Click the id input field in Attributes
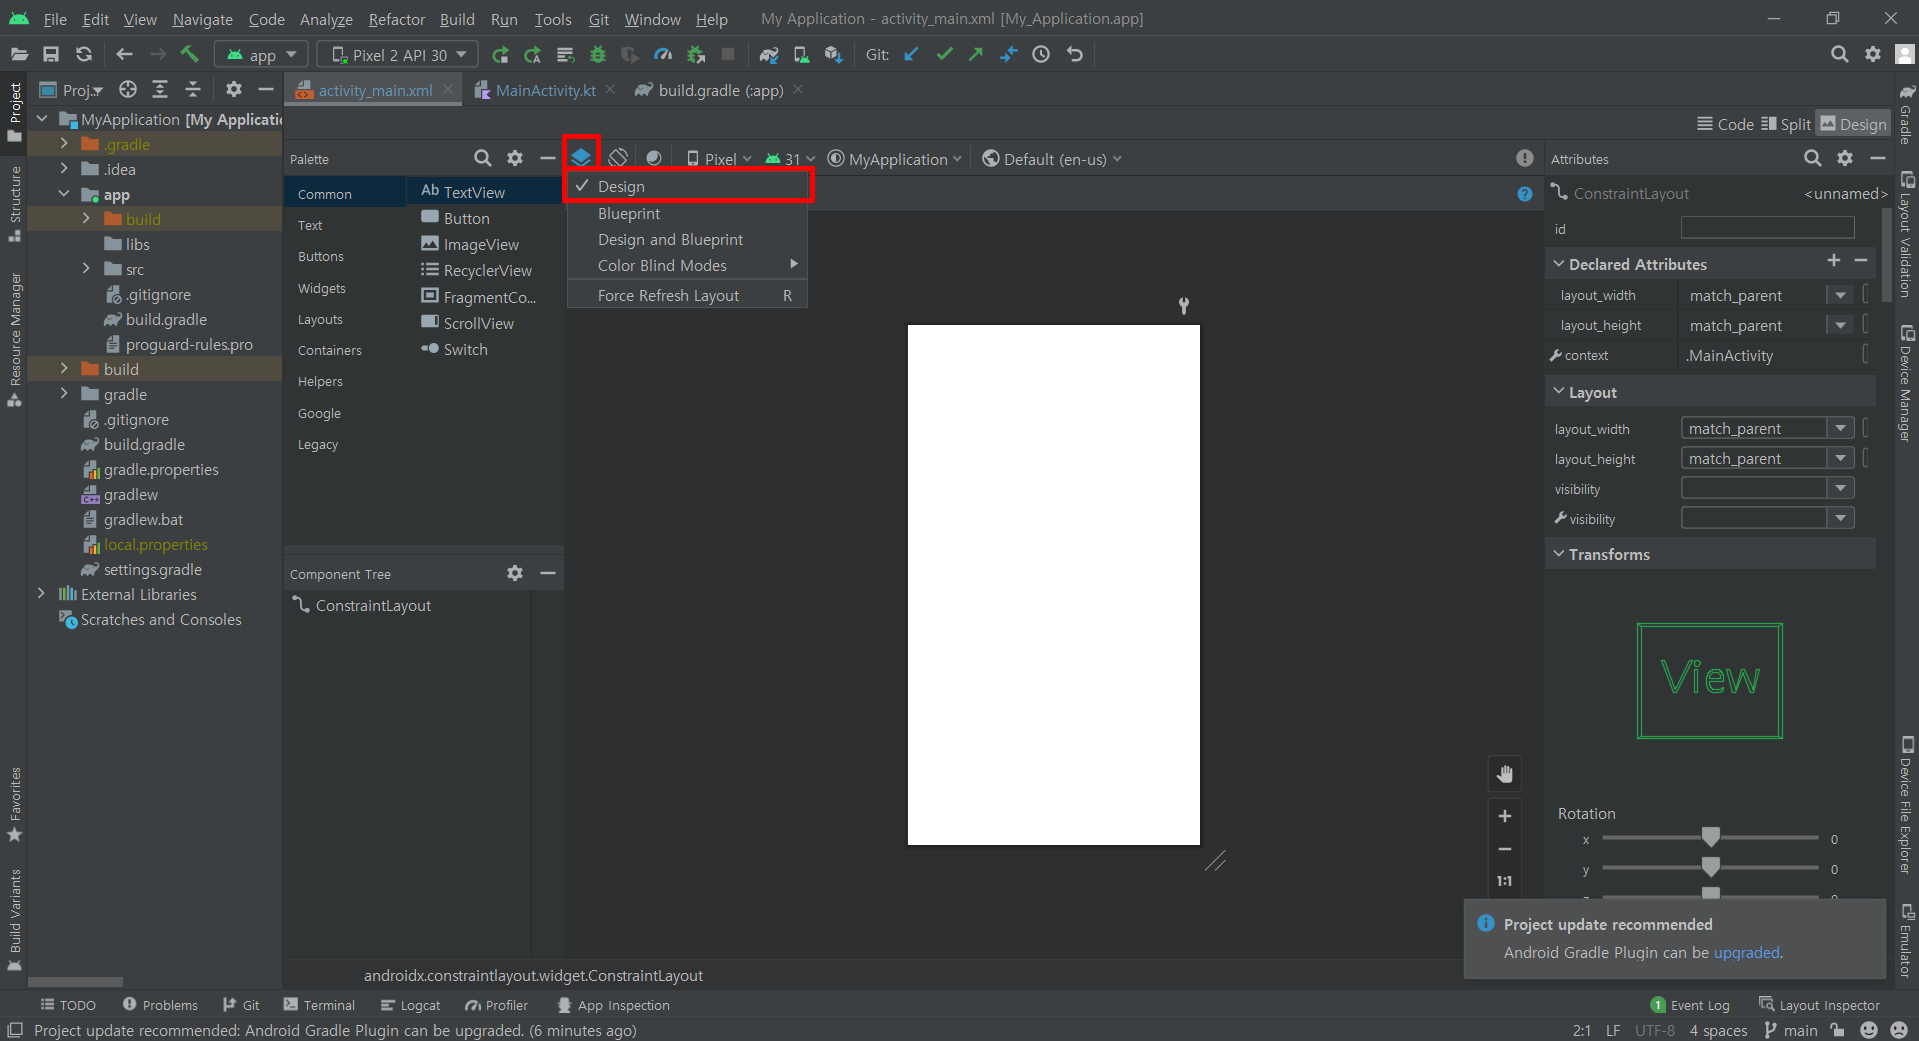The image size is (1919, 1041). (1767, 228)
